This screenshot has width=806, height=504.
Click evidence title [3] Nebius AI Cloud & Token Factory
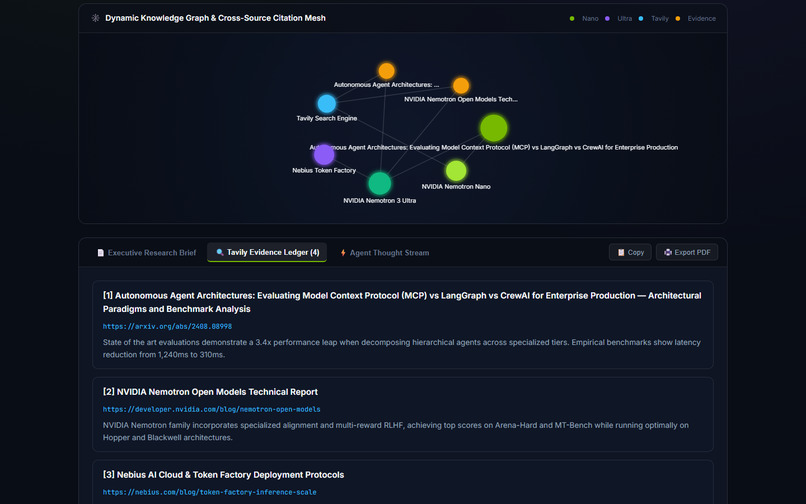pyautogui.click(x=223, y=475)
